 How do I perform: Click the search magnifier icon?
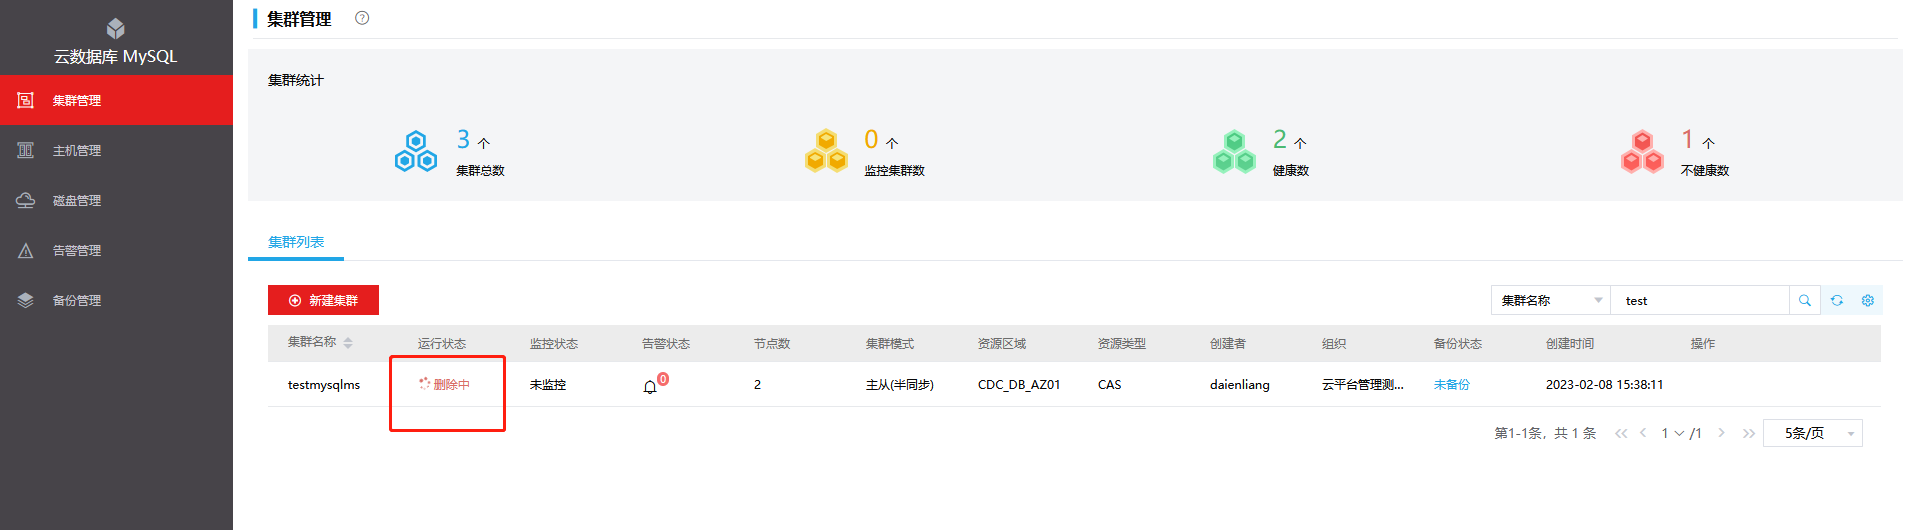(1804, 300)
